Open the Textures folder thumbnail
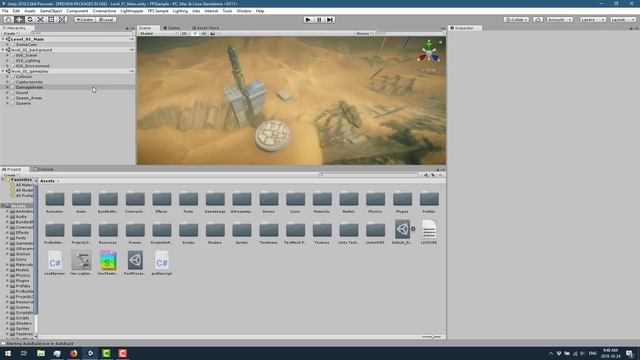Viewport: 640px width, 360px height. pos(322,233)
